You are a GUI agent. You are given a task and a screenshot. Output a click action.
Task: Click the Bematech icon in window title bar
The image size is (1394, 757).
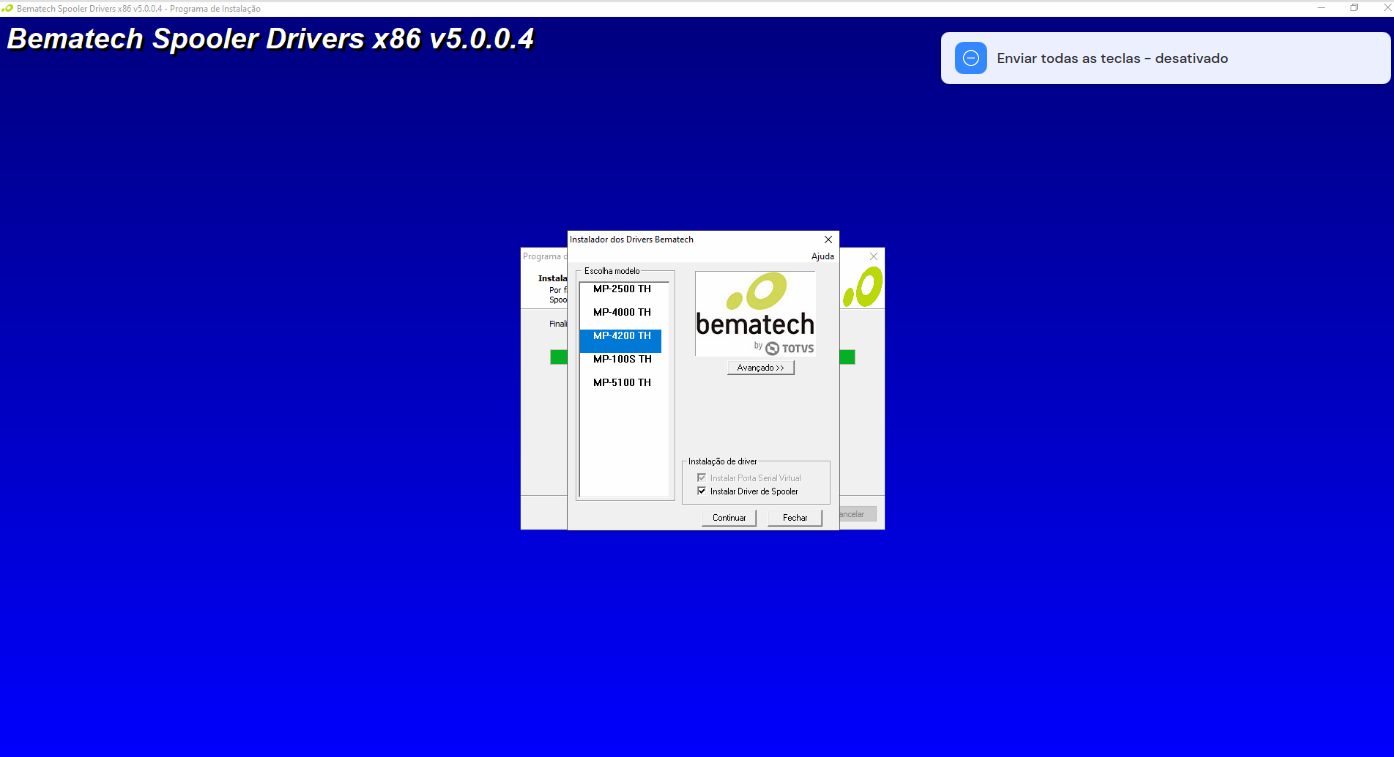[8, 8]
